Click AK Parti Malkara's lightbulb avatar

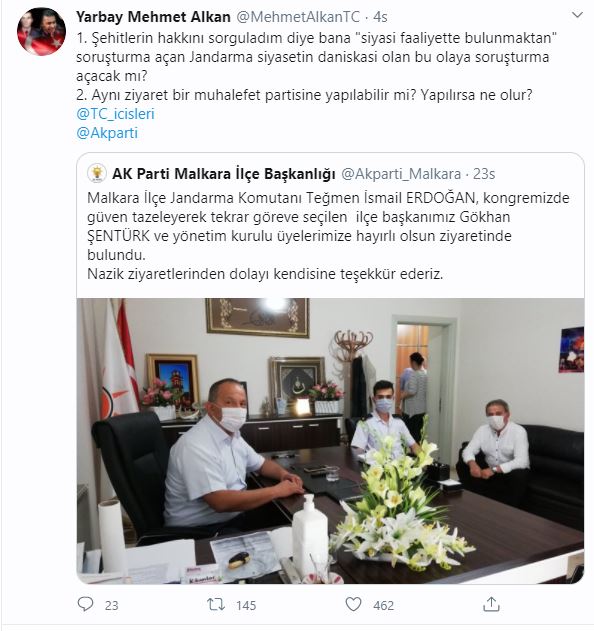point(97,173)
